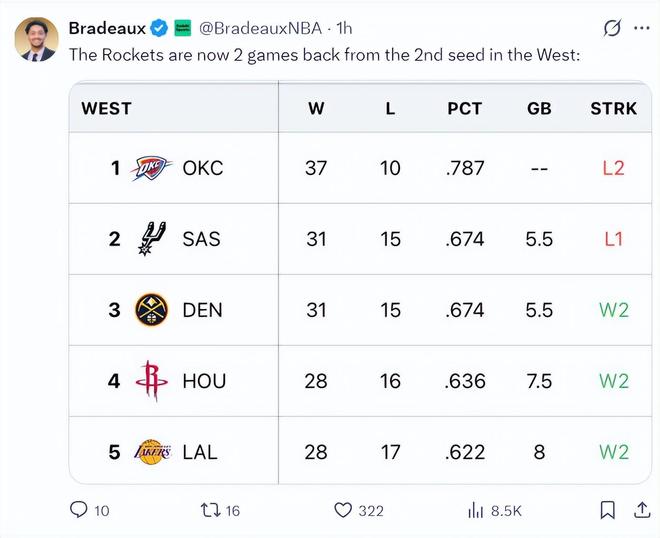The height and width of the screenshot is (538, 660).
Task: Click the OKC Thunder logo
Action: coord(152,168)
